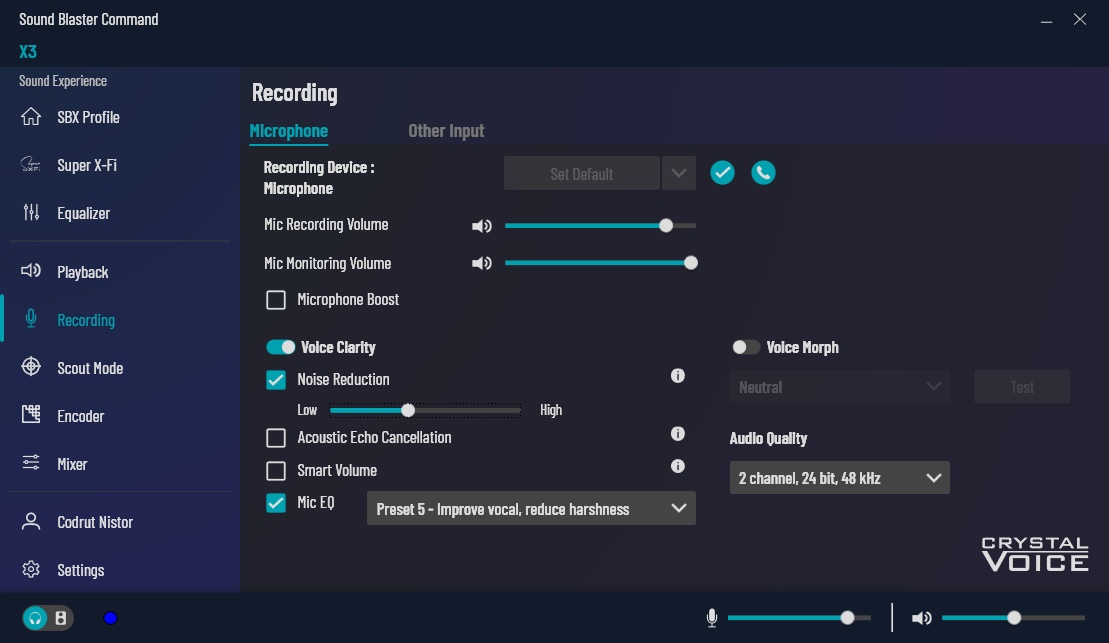This screenshot has width=1109, height=643.
Task: Enable the Smart Volume checkbox
Action: click(x=276, y=470)
